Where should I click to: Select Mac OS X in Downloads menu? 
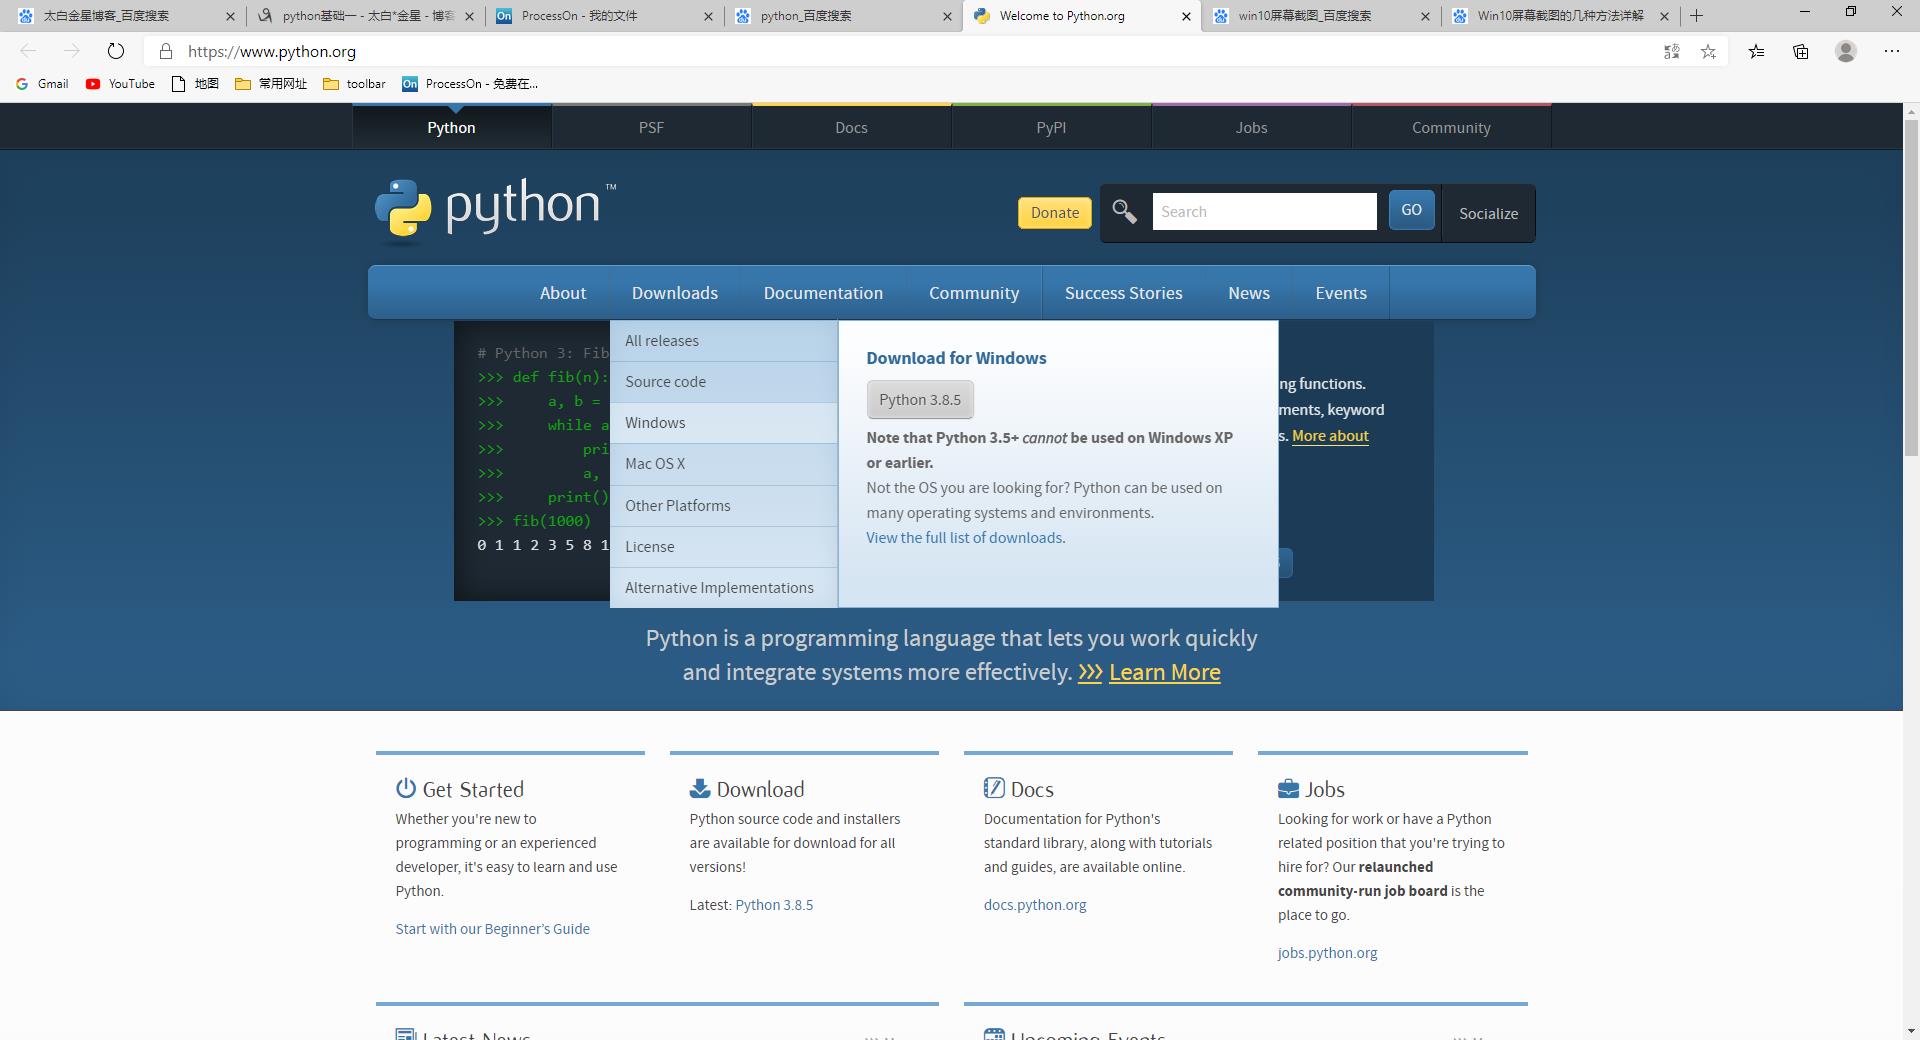pyautogui.click(x=723, y=464)
